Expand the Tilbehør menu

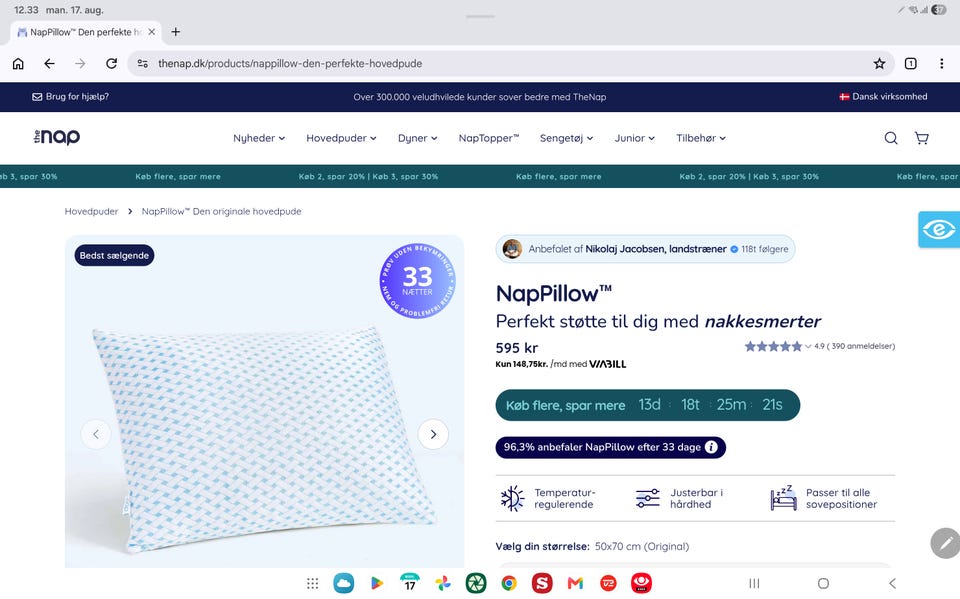(x=701, y=138)
